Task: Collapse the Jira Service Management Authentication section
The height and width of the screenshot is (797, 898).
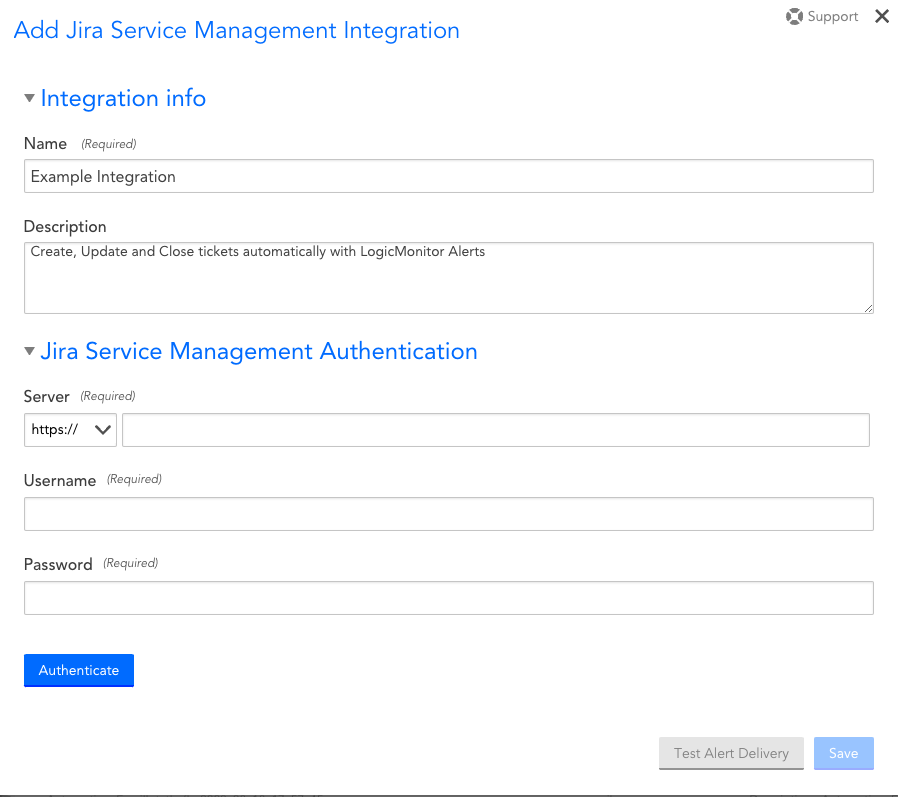Action: 29,351
